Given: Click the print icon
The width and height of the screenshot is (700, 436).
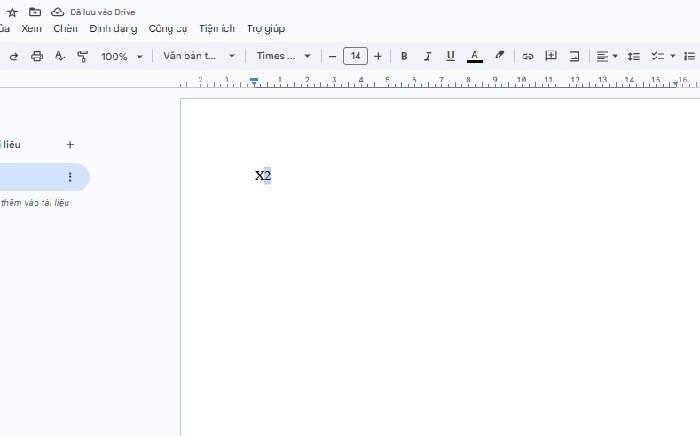Looking at the screenshot, I should coord(37,56).
